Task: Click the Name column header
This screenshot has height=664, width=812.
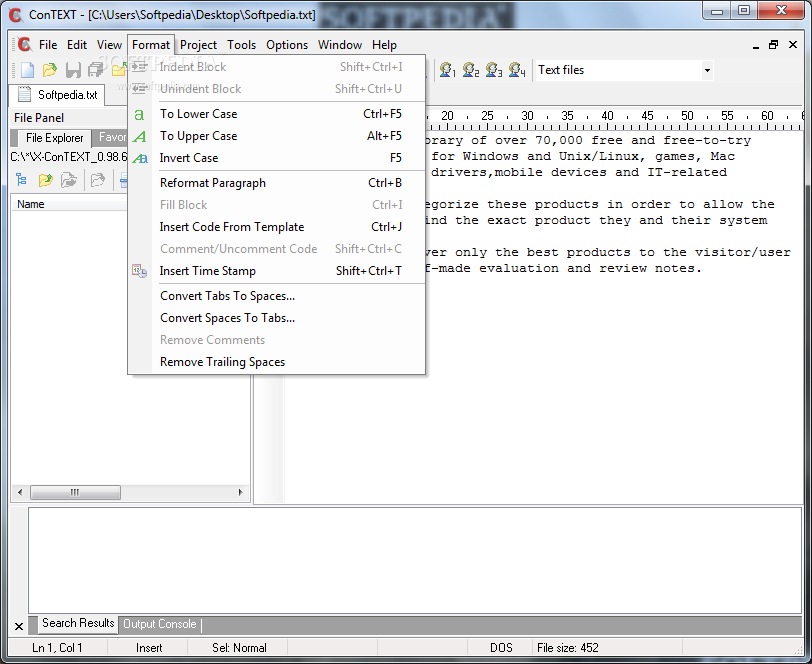Action: tap(69, 204)
